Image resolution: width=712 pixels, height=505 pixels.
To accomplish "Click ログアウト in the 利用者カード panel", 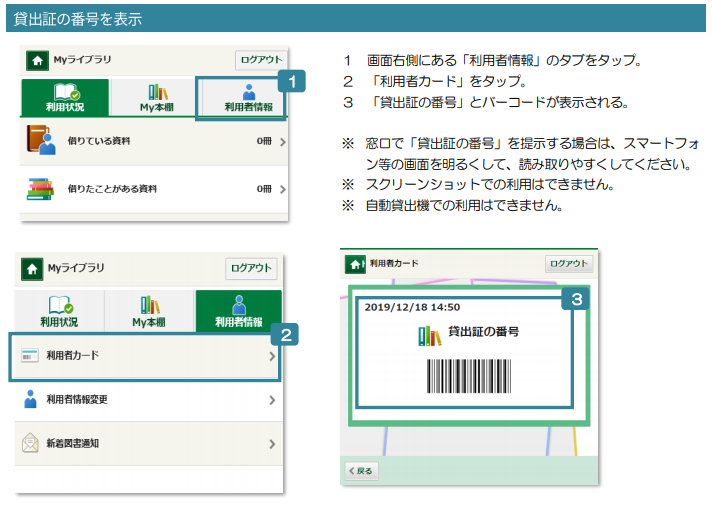I will coord(569,263).
